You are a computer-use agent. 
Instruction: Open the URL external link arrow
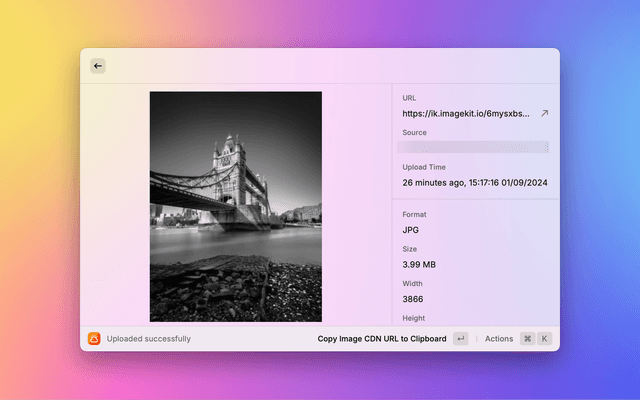click(544, 114)
